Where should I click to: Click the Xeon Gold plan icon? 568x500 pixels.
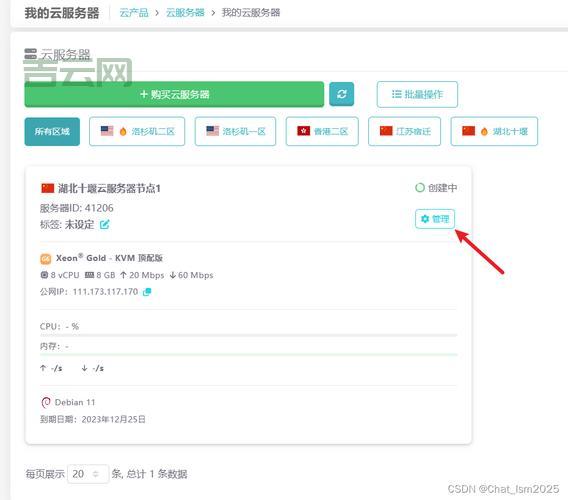coord(46,259)
